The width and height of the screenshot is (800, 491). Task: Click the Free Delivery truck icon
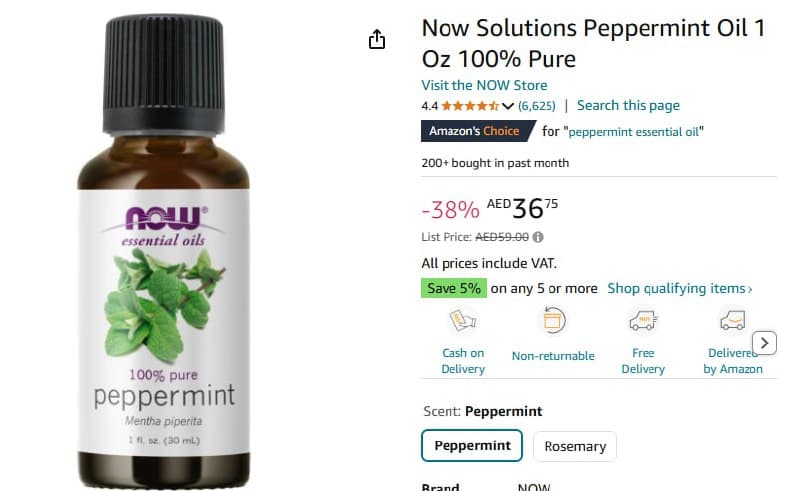coord(643,321)
